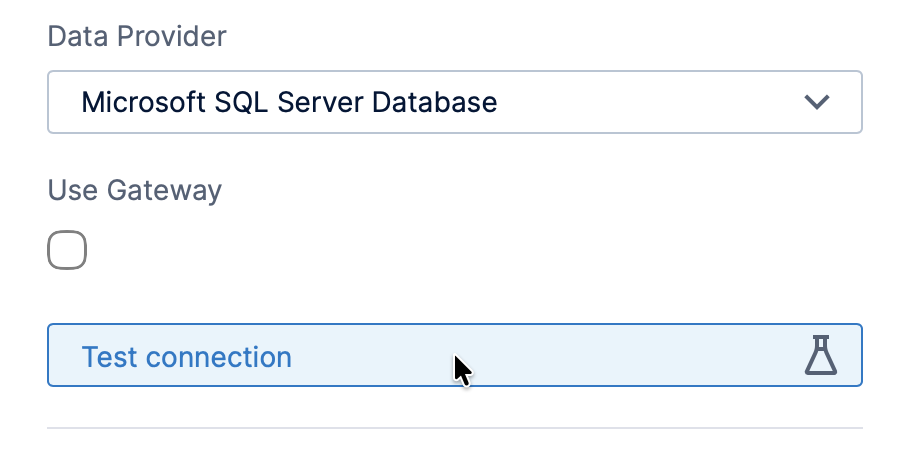Click the Use Gateway label
Image resolution: width=918 pixels, height=476 pixels.
coord(135,191)
